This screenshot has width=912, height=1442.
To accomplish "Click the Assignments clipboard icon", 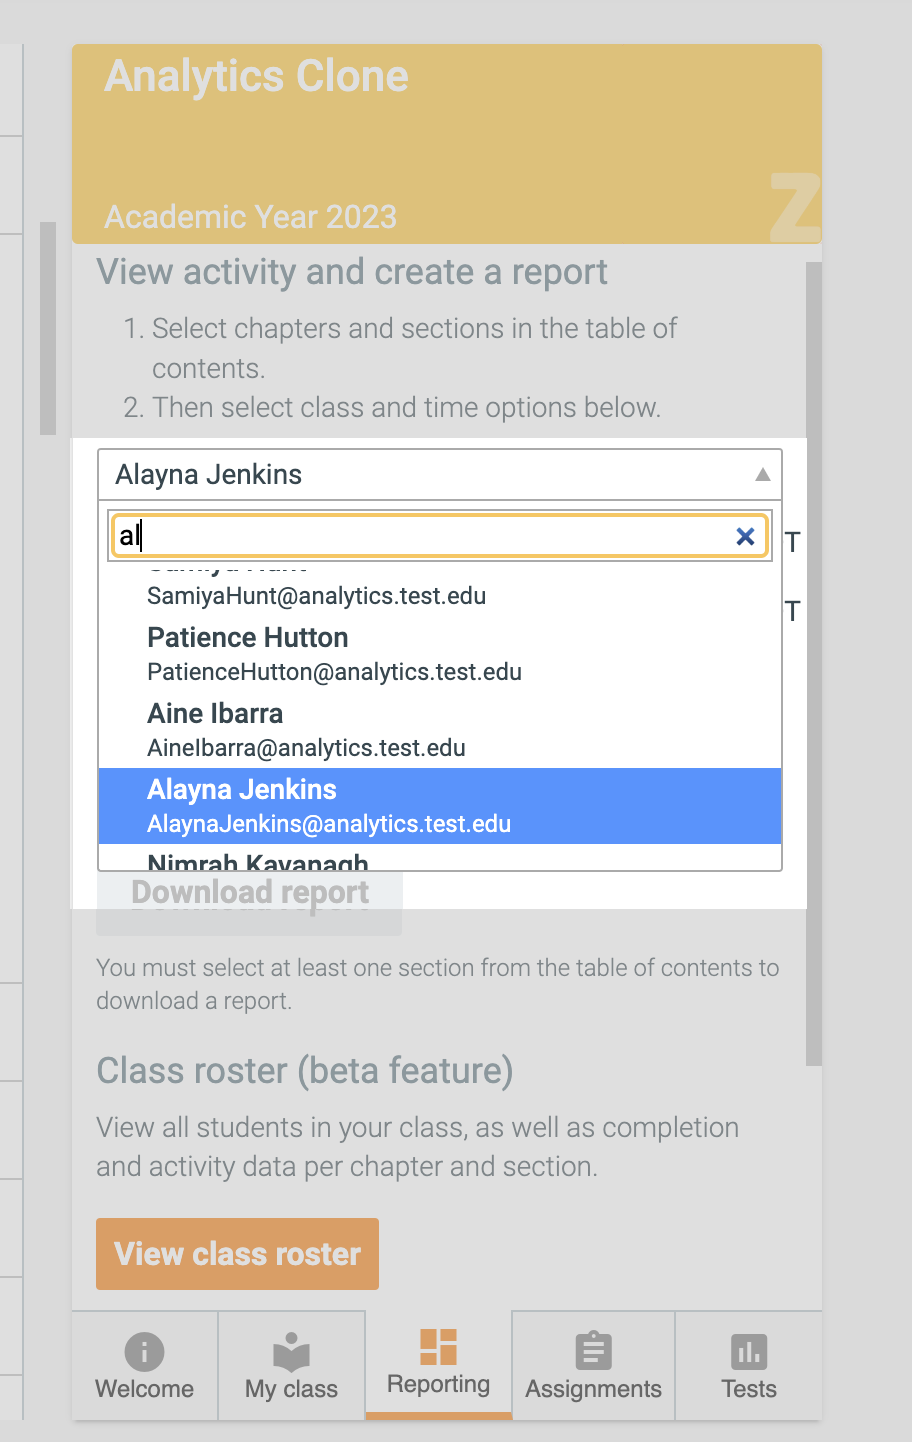I will (x=593, y=1351).
